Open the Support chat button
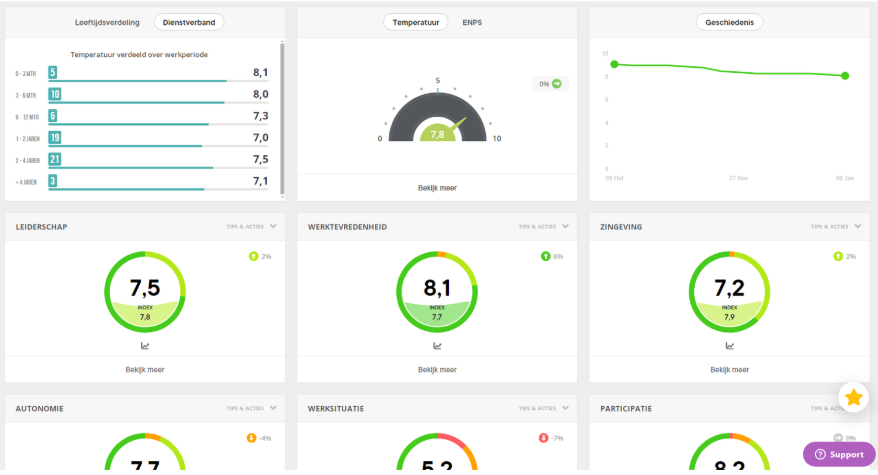 (x=839, y=454)
